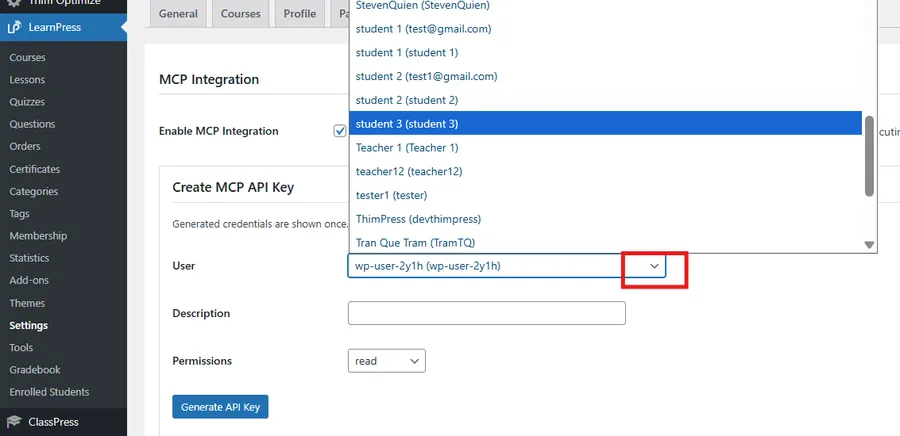Open Tags in the sidebar
900x436 pixels.
click(19, 213)
